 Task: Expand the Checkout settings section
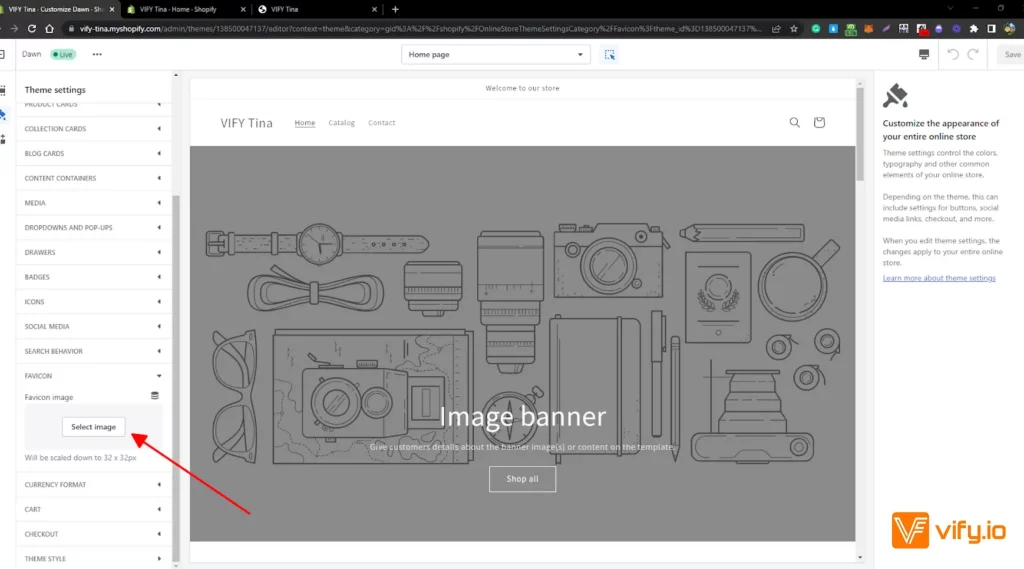click(93, 534)
